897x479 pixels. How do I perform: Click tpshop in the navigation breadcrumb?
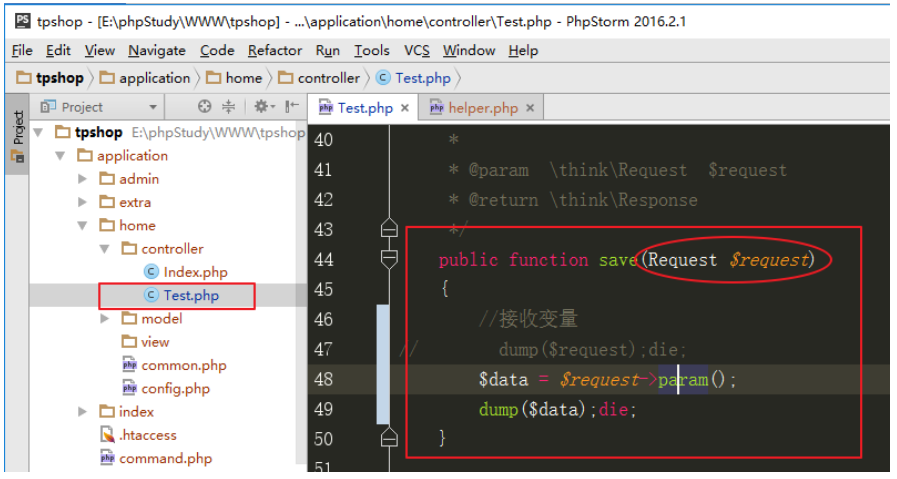(50, 78)
